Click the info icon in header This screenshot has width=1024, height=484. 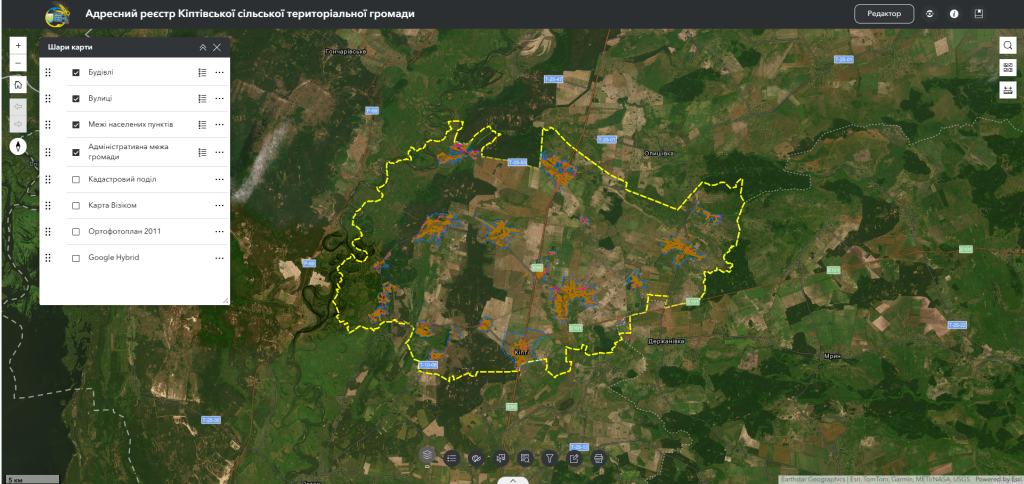[954, 14]
